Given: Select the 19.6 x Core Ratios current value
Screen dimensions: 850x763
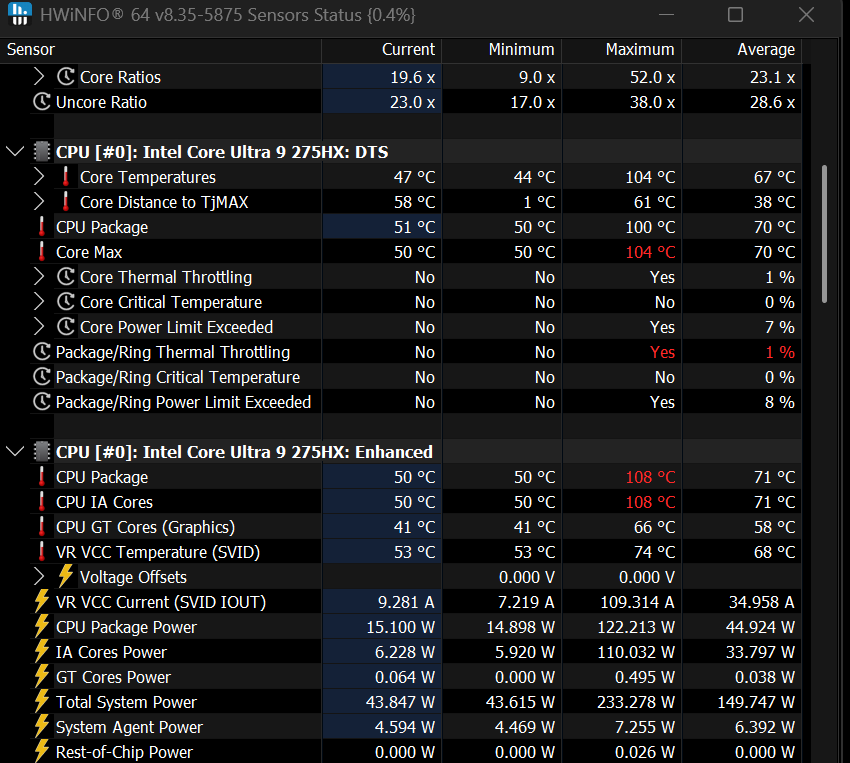Looking at the screenshot, I should tap(413, 77).
